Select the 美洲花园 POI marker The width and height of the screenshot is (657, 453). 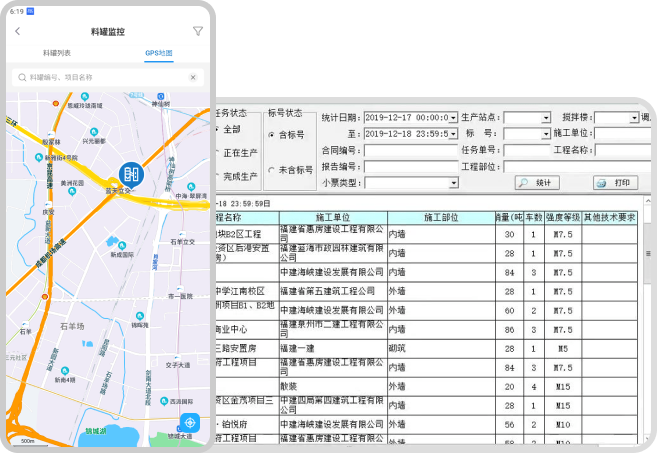[72, 192]
